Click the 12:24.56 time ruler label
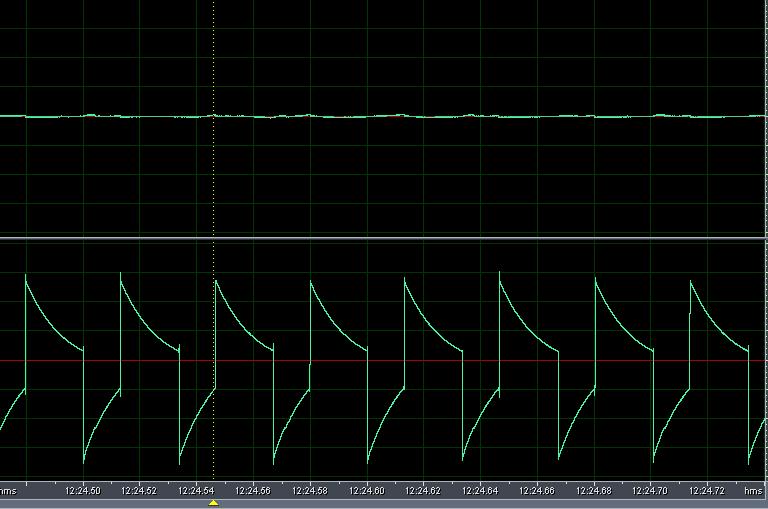This screenshot has height=509, width=768. pos(253,490)
